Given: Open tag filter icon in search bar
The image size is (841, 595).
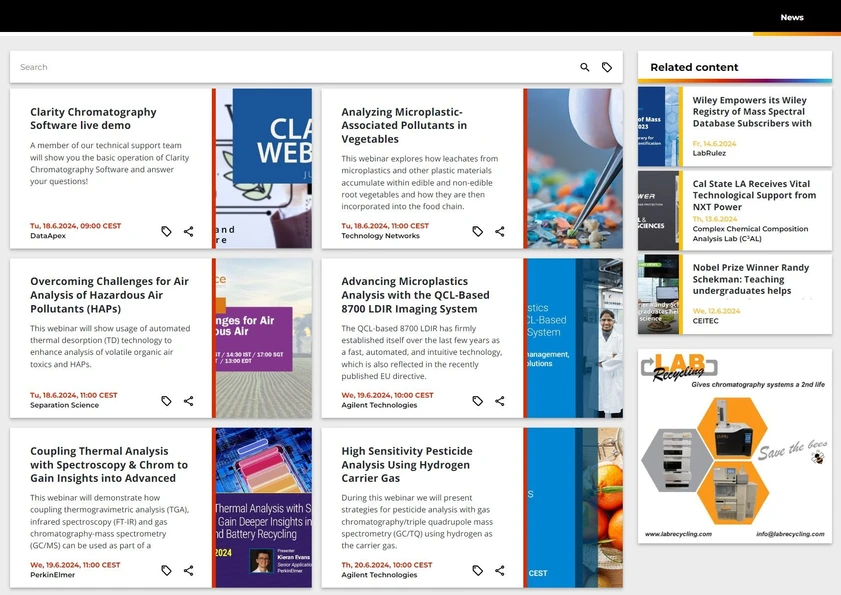Looking at the screenshot, I should (x=607, y=67).
